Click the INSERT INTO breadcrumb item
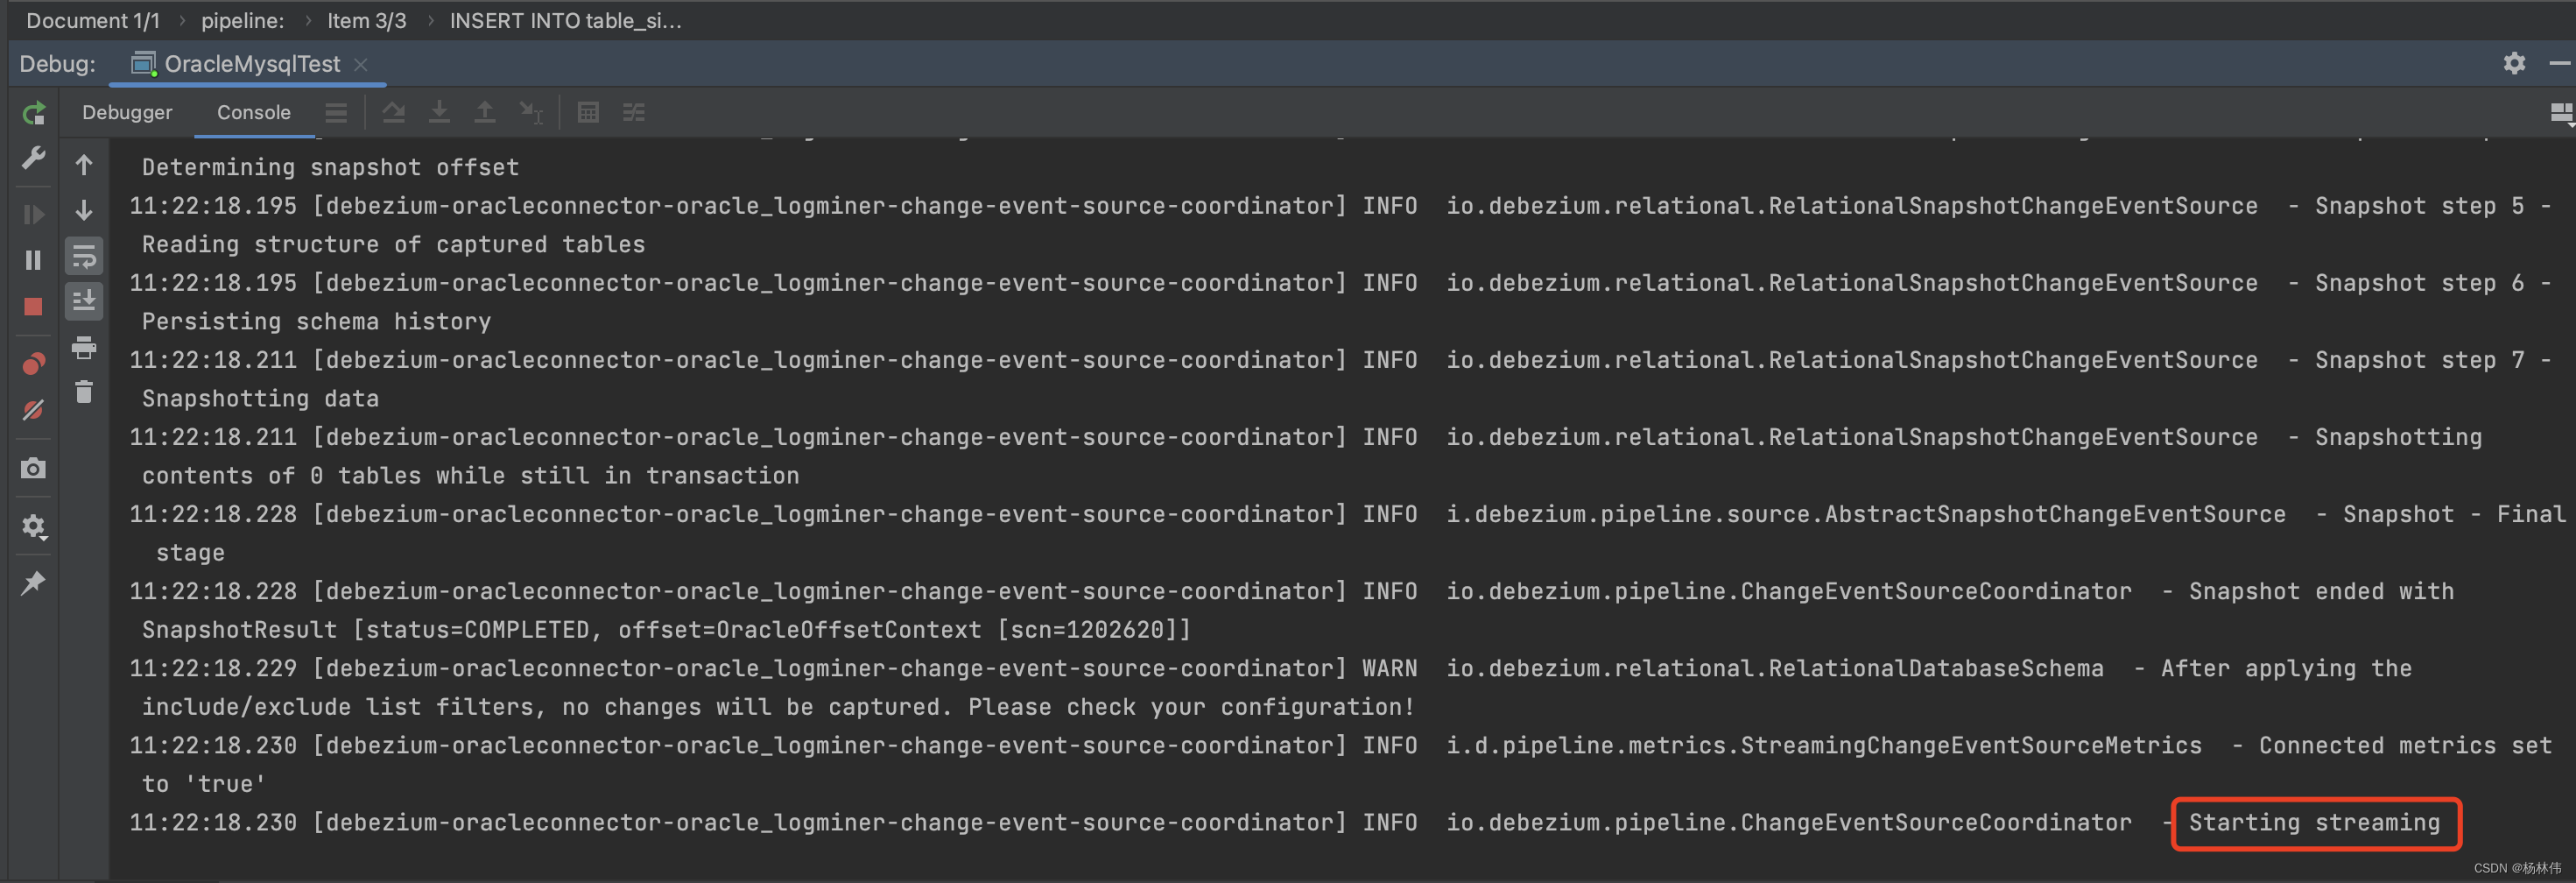Viewport: 2576px width, 883px height. click(564, 20)
